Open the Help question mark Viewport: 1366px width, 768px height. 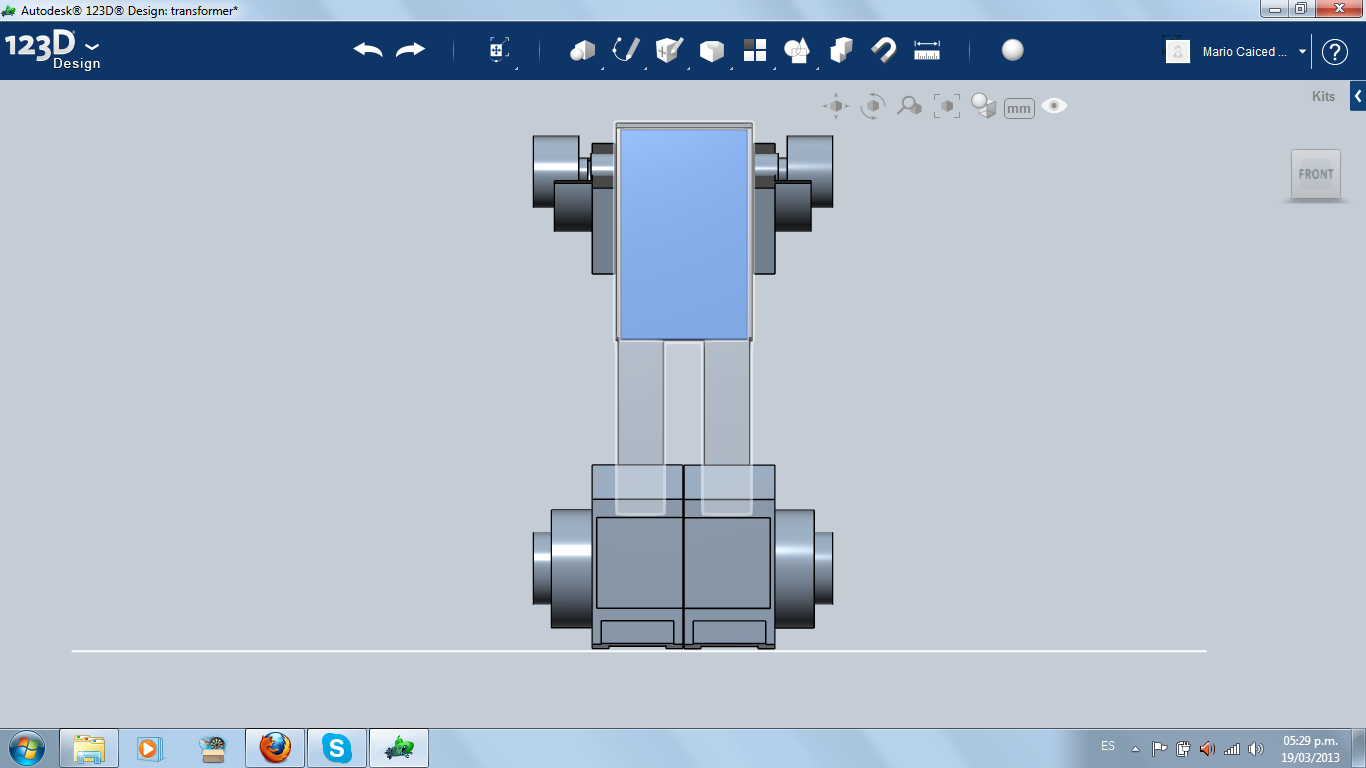(x=1335, y=52)
